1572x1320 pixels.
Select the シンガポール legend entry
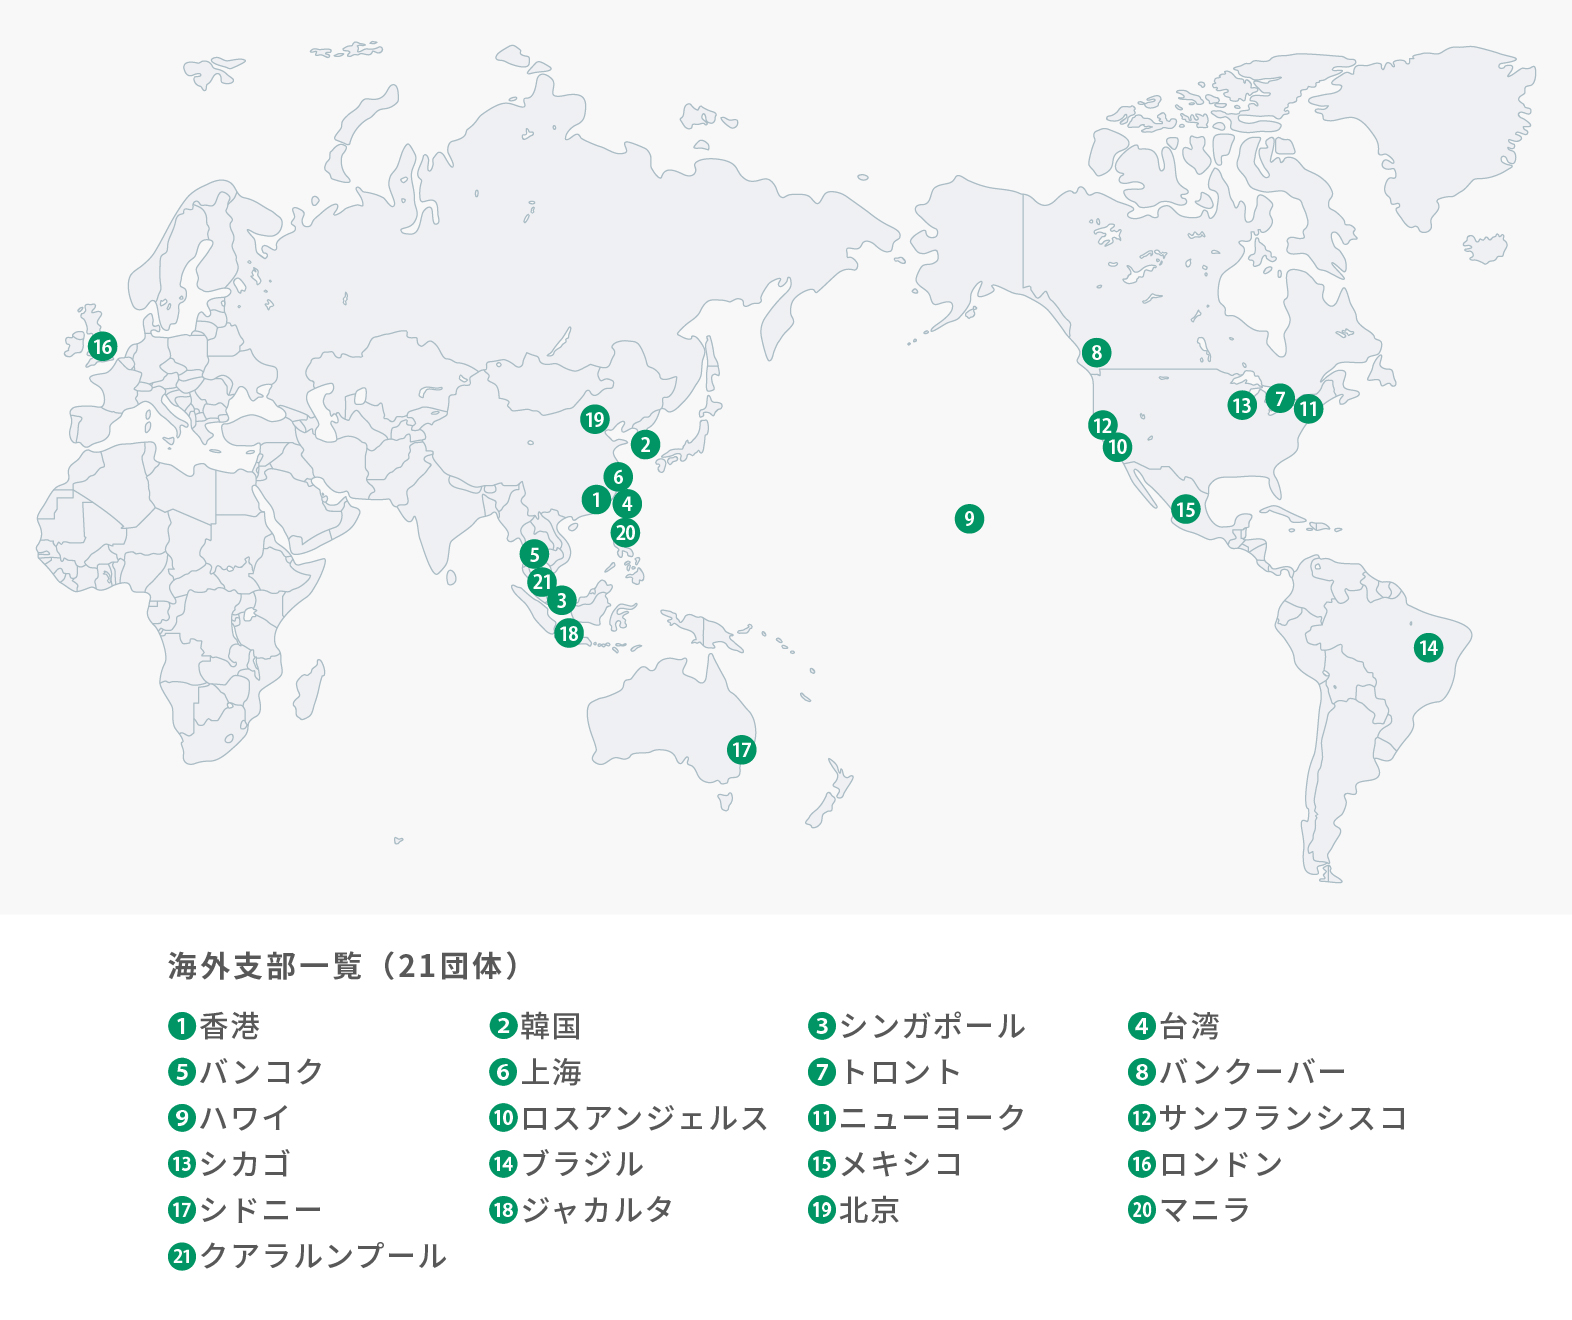tap(930, 1026)
